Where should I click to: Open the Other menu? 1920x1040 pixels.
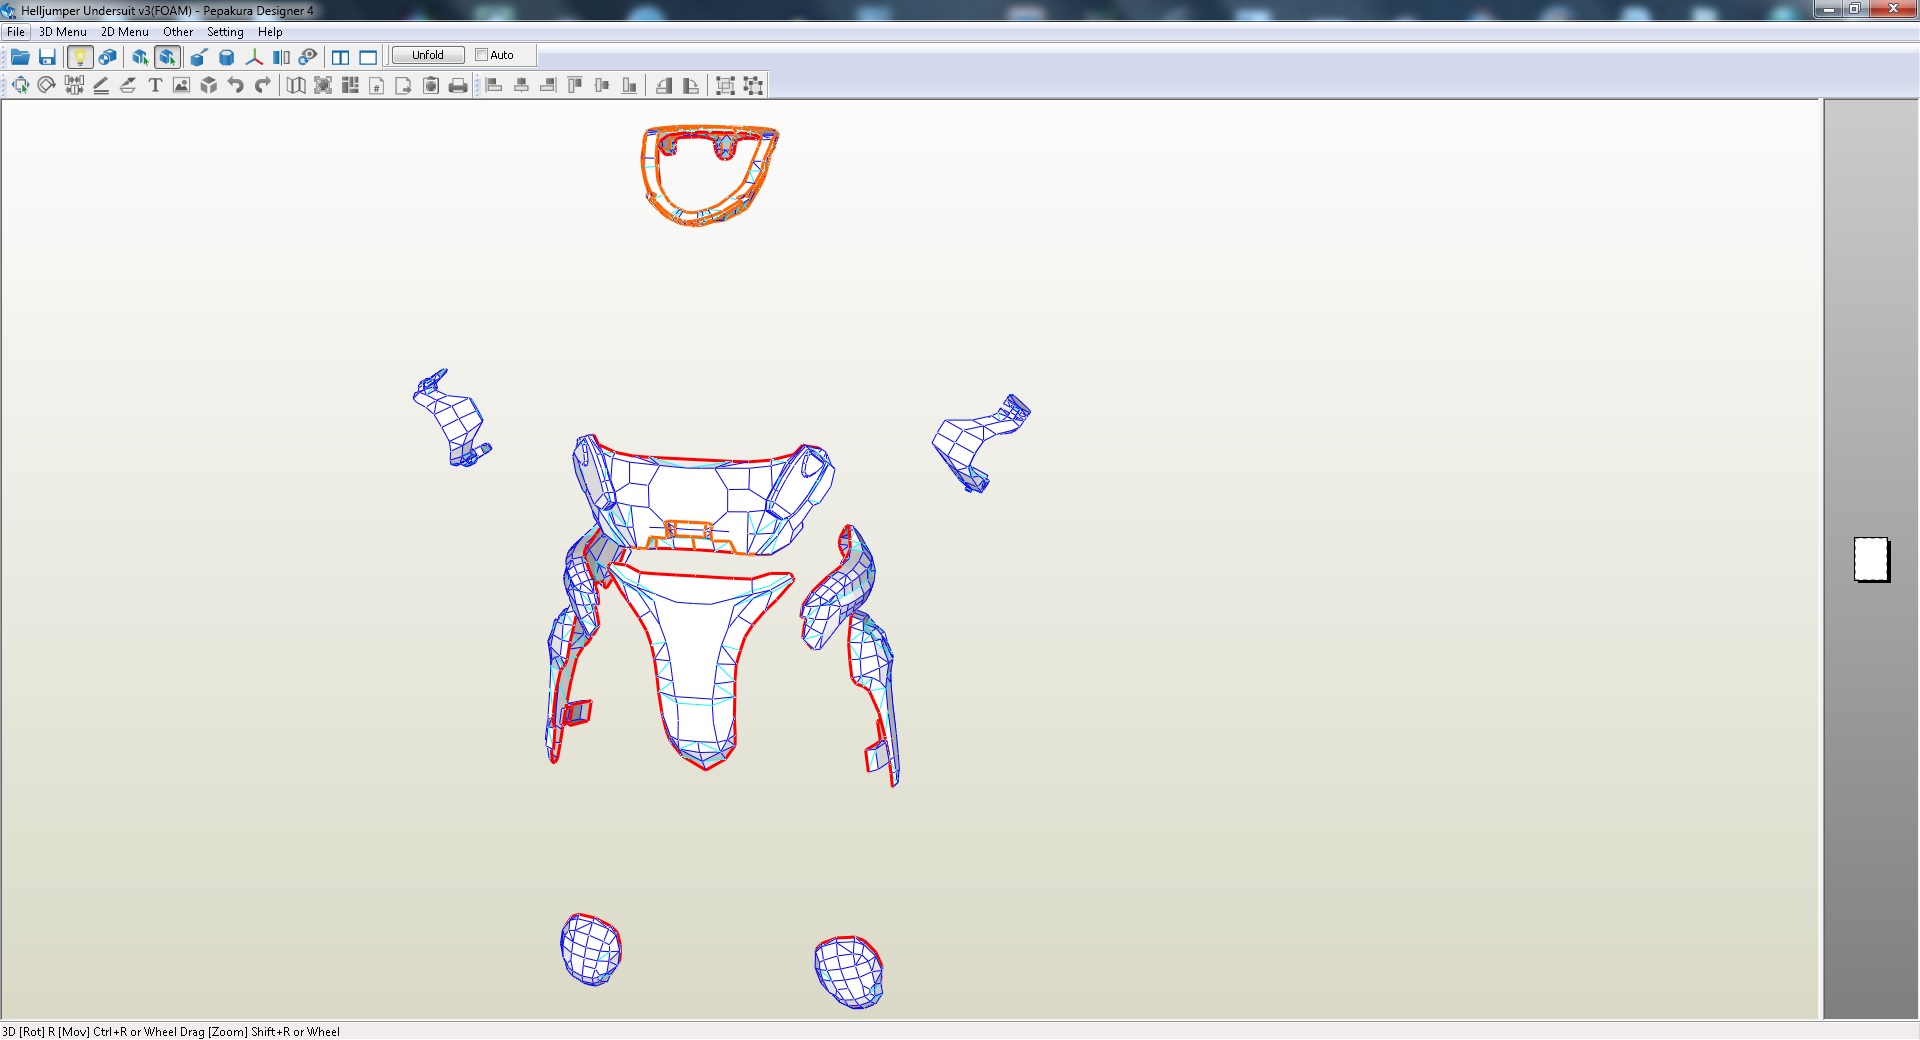coord(178,32)
